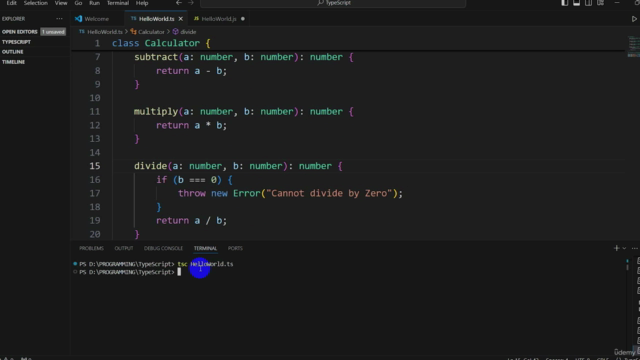Toggle the primary side bar layout icon
This screenshot has width=640, height=360.
tap(564, 3)
